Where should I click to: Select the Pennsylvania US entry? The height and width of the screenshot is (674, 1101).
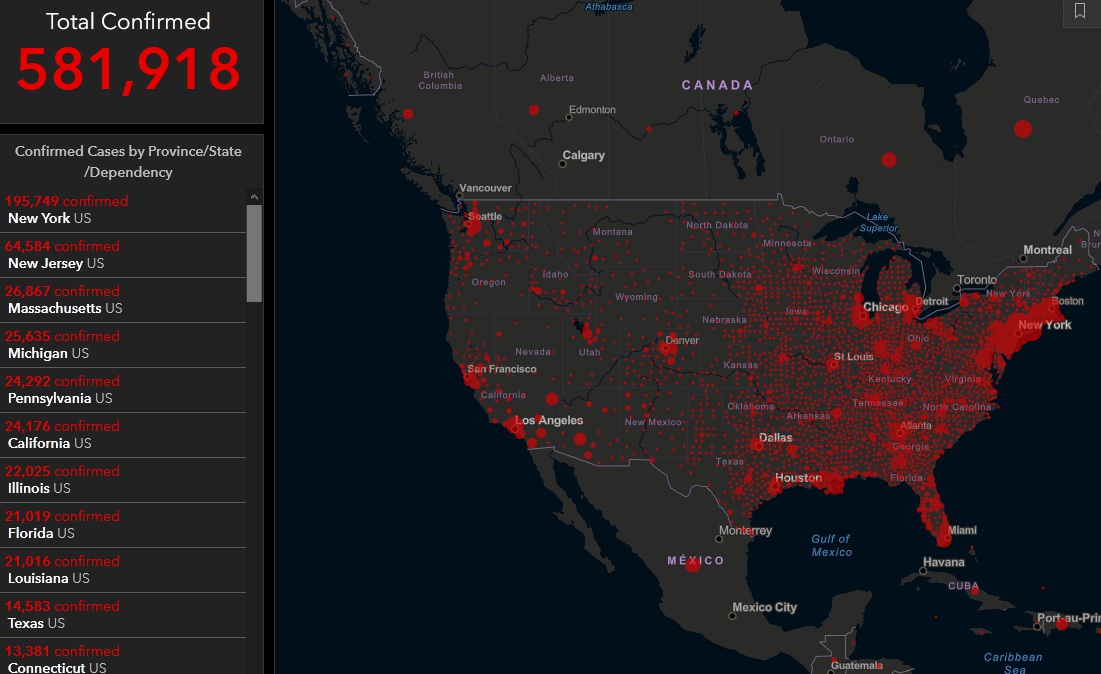click(123, 390)
